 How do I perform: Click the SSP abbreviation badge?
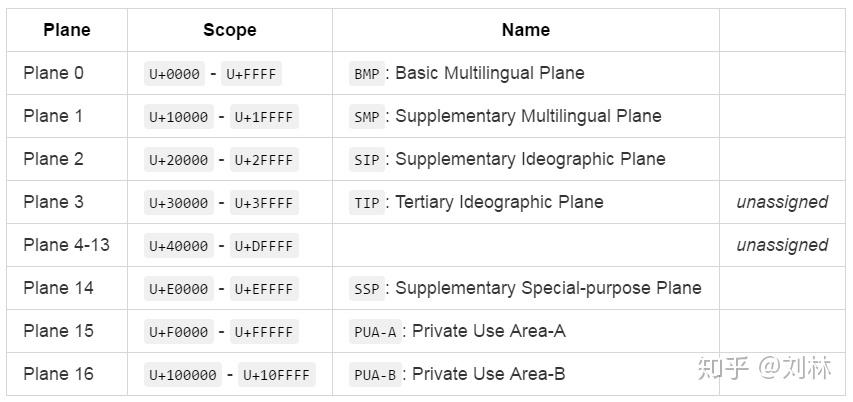pos(366,289)
